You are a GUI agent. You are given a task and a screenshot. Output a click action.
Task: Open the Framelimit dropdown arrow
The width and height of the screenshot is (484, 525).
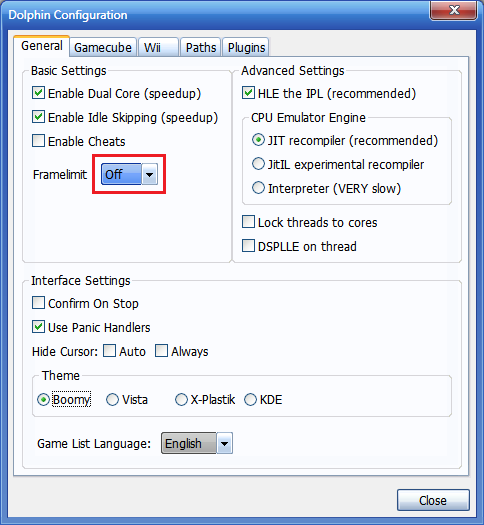click(150, 174)
